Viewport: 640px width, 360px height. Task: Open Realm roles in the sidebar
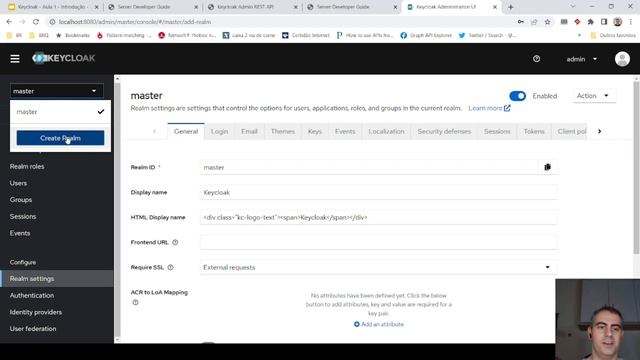click(27, 167)
